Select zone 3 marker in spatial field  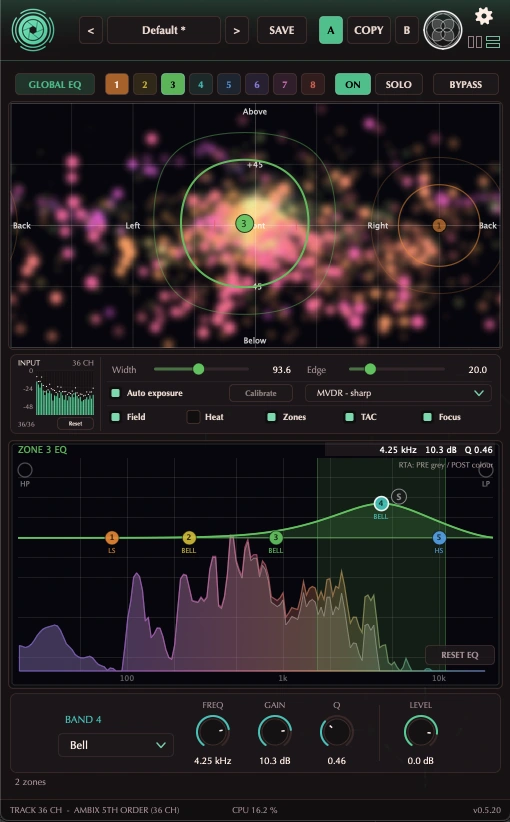[x=244, y=224]
